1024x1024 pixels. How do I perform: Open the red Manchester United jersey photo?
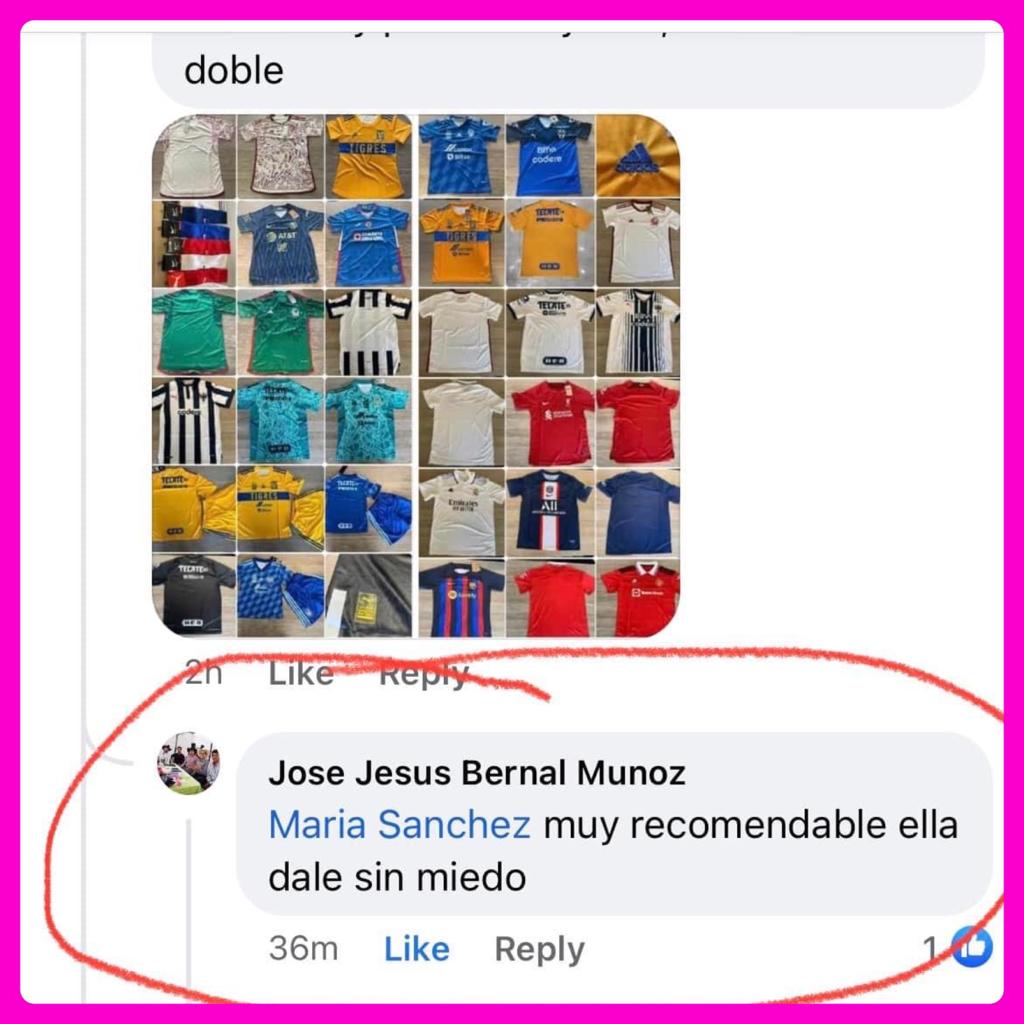point(638,598)
